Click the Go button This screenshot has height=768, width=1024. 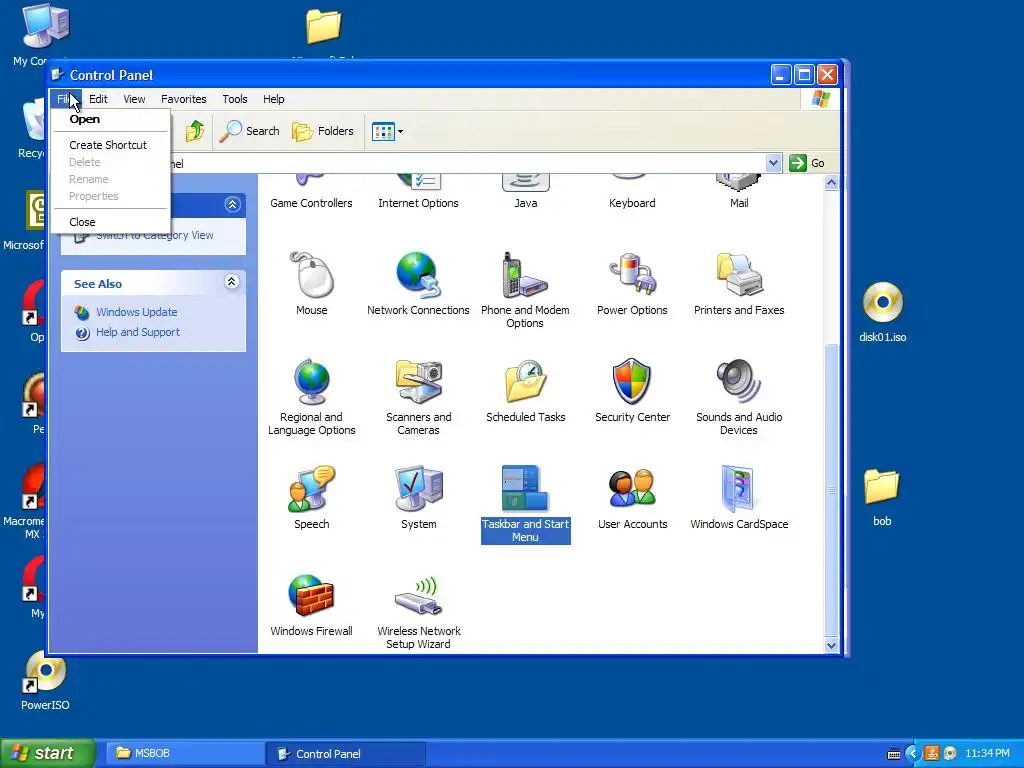pos(807,163)
